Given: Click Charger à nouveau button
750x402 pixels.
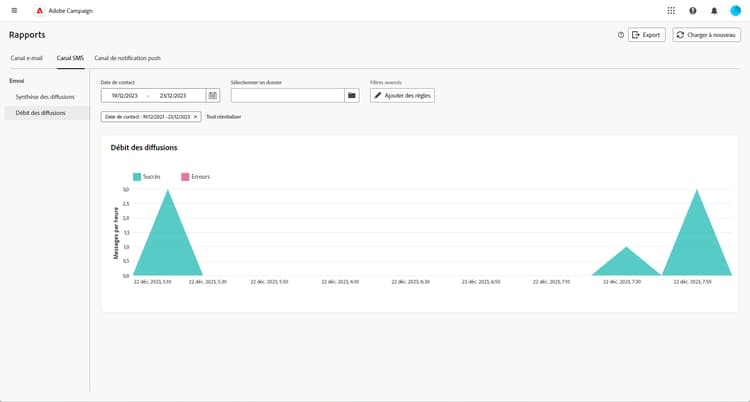Looking at the screenshot, I should 707,35.
